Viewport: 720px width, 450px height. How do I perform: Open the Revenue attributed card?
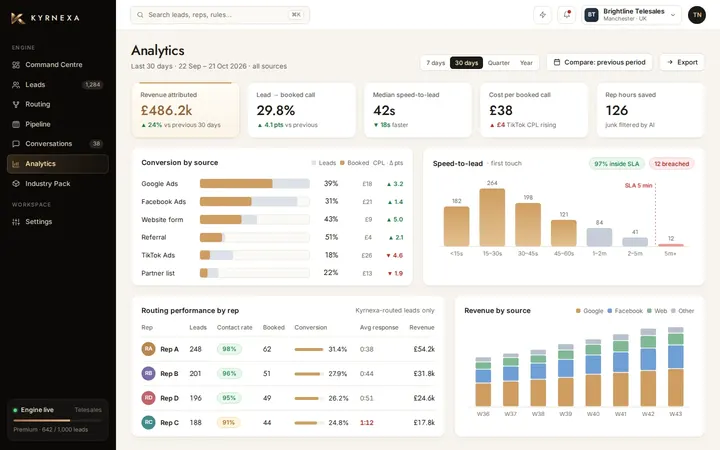[186, 110]
